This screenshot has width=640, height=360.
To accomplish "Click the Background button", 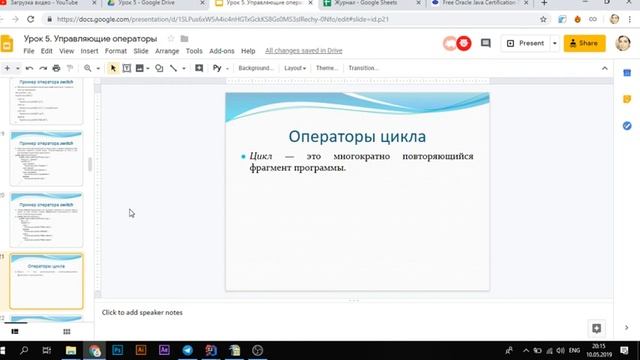I will (x=256, y=68).
